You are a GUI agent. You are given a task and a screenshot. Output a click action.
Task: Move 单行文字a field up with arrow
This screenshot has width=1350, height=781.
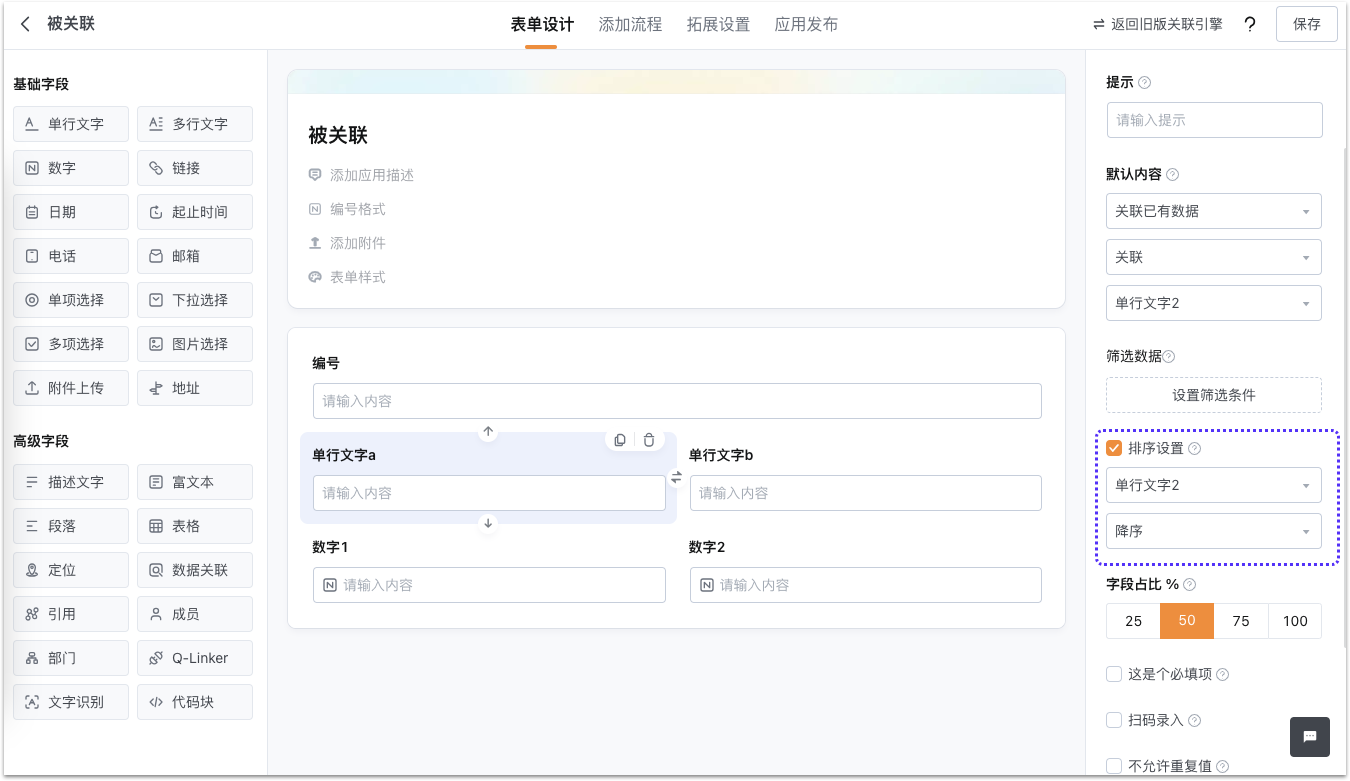point(488,432)
